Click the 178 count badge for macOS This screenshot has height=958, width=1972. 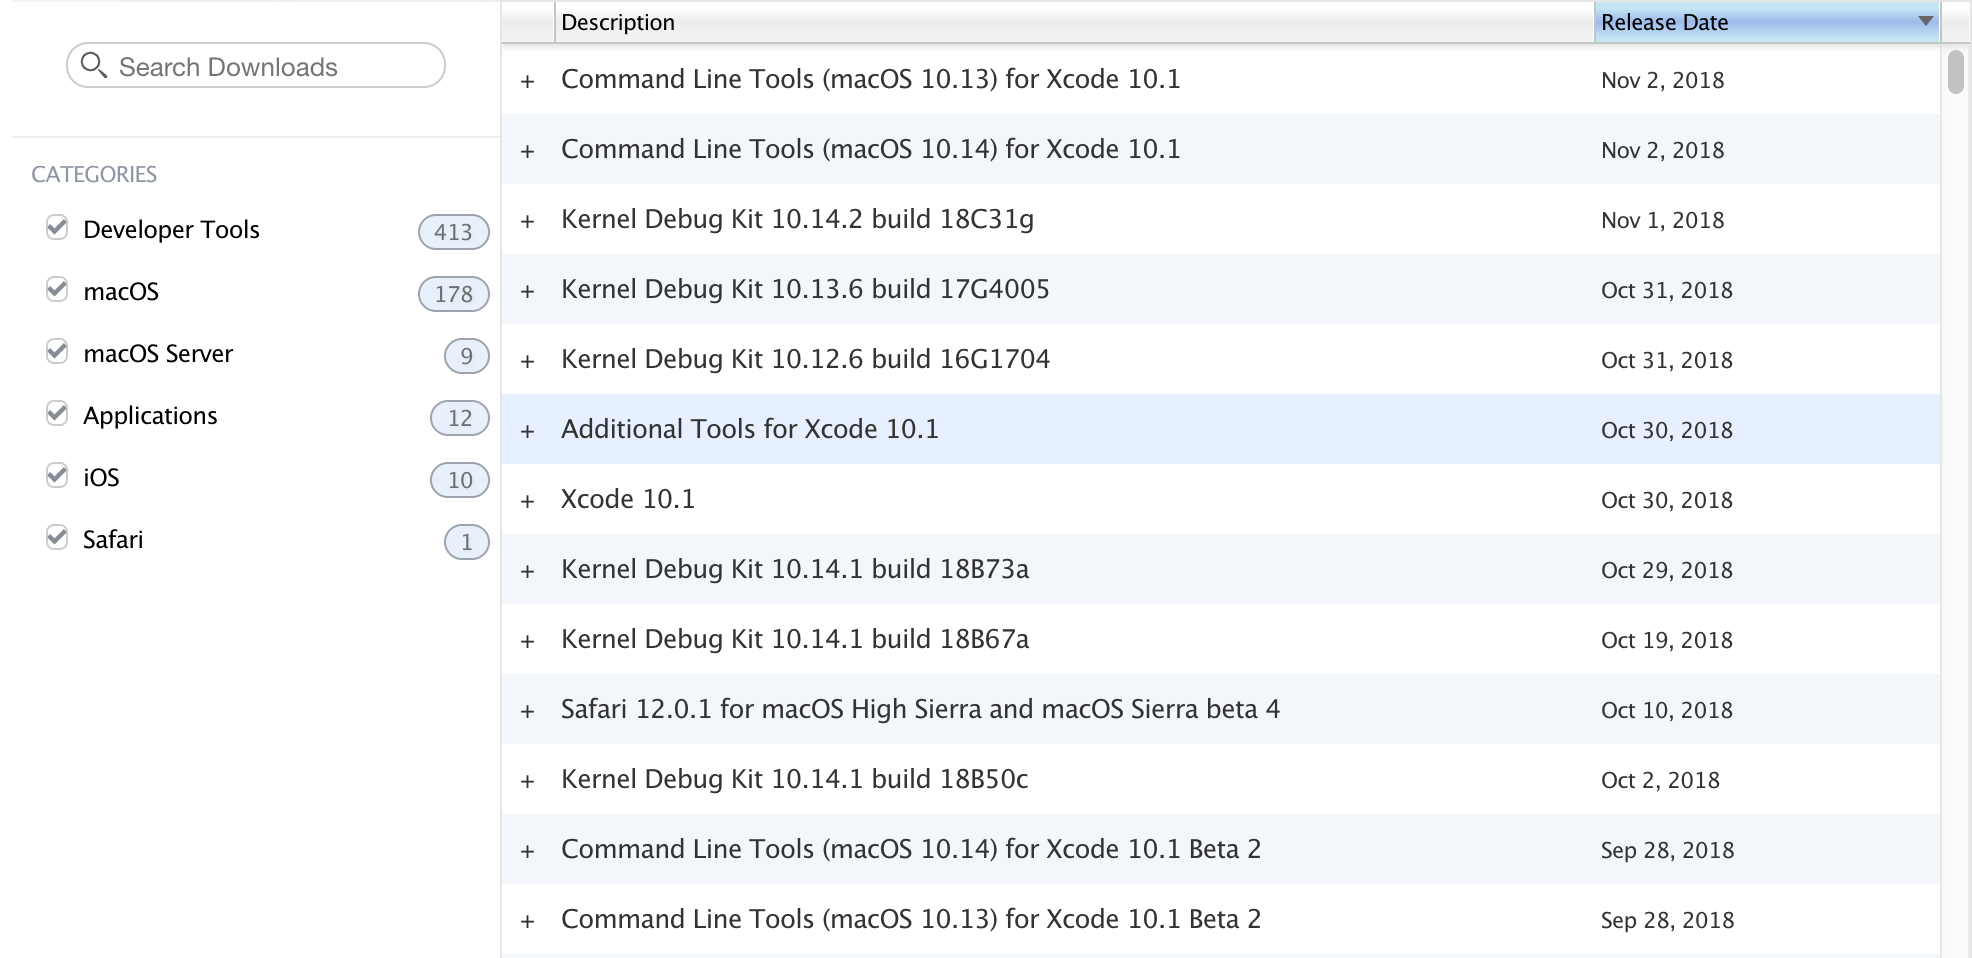(x=453, y=294)
